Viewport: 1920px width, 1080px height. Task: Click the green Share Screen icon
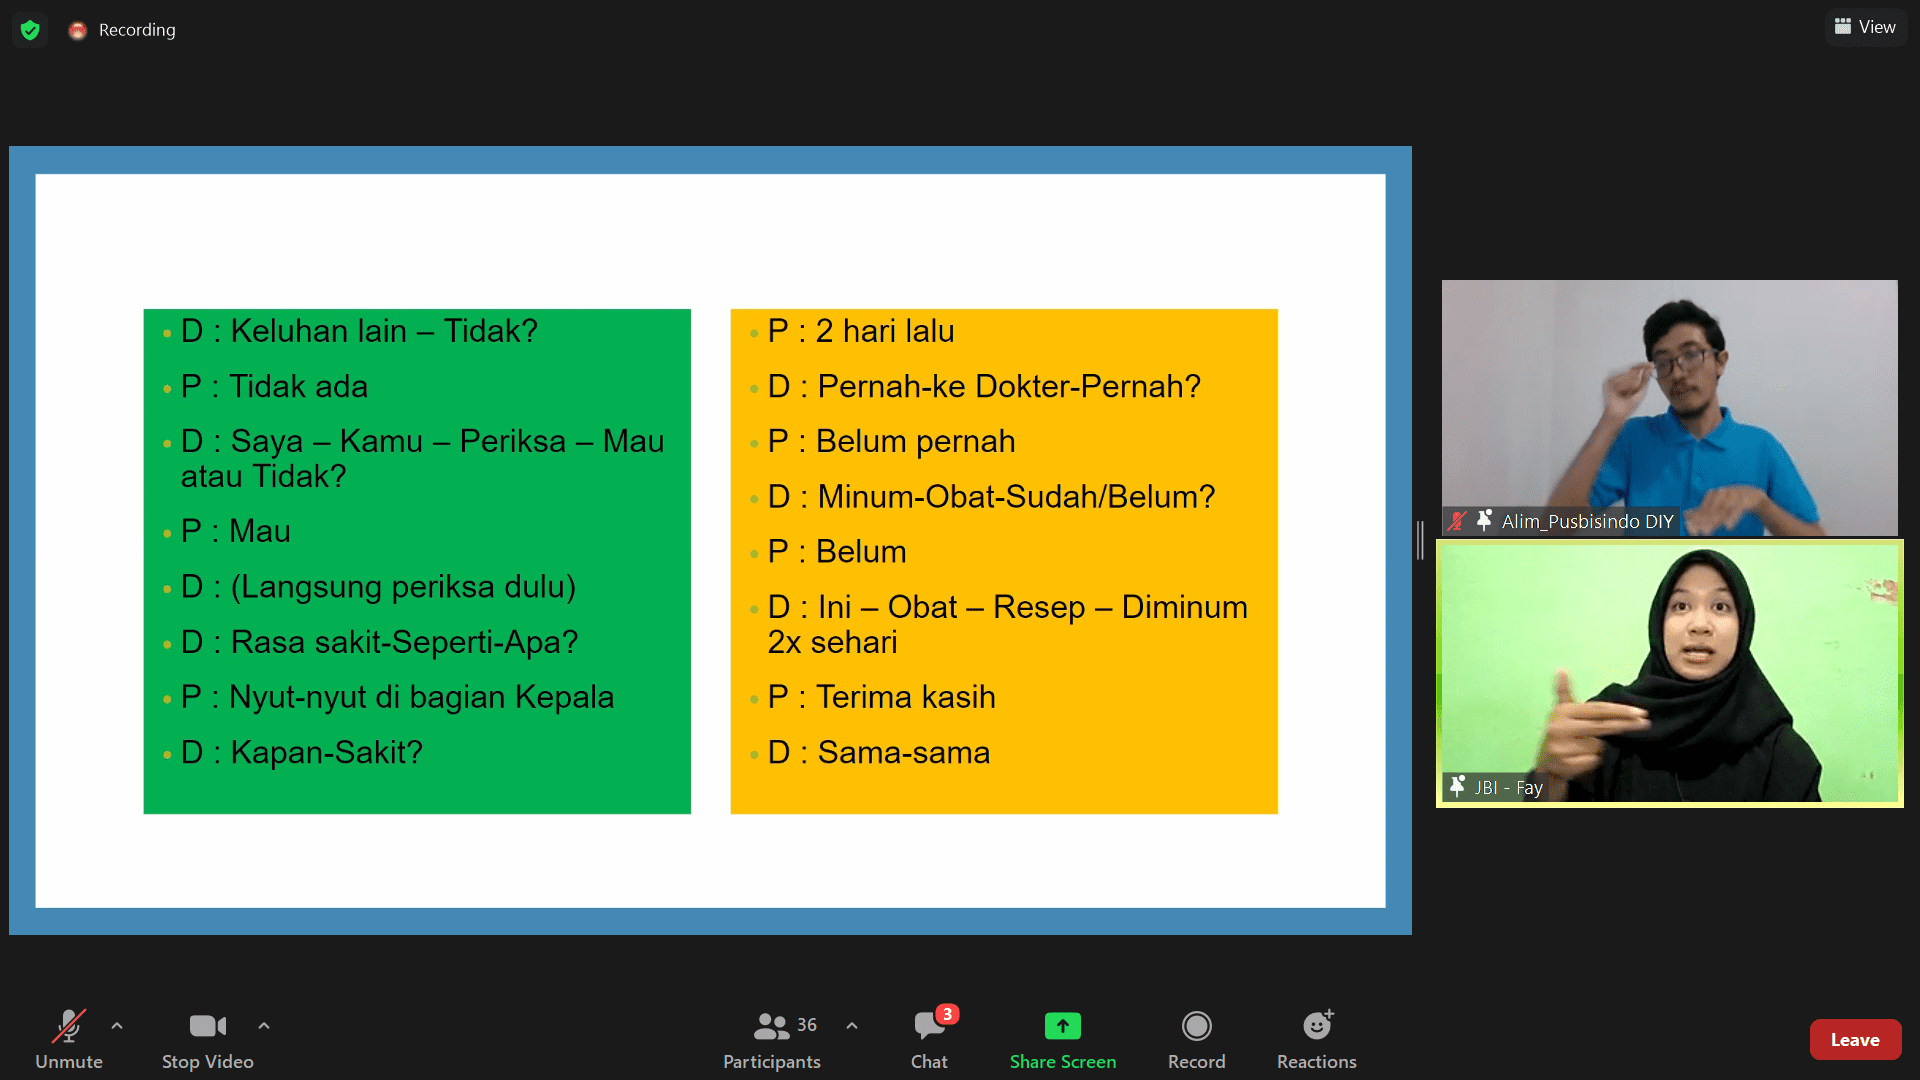(1062, 1026)
